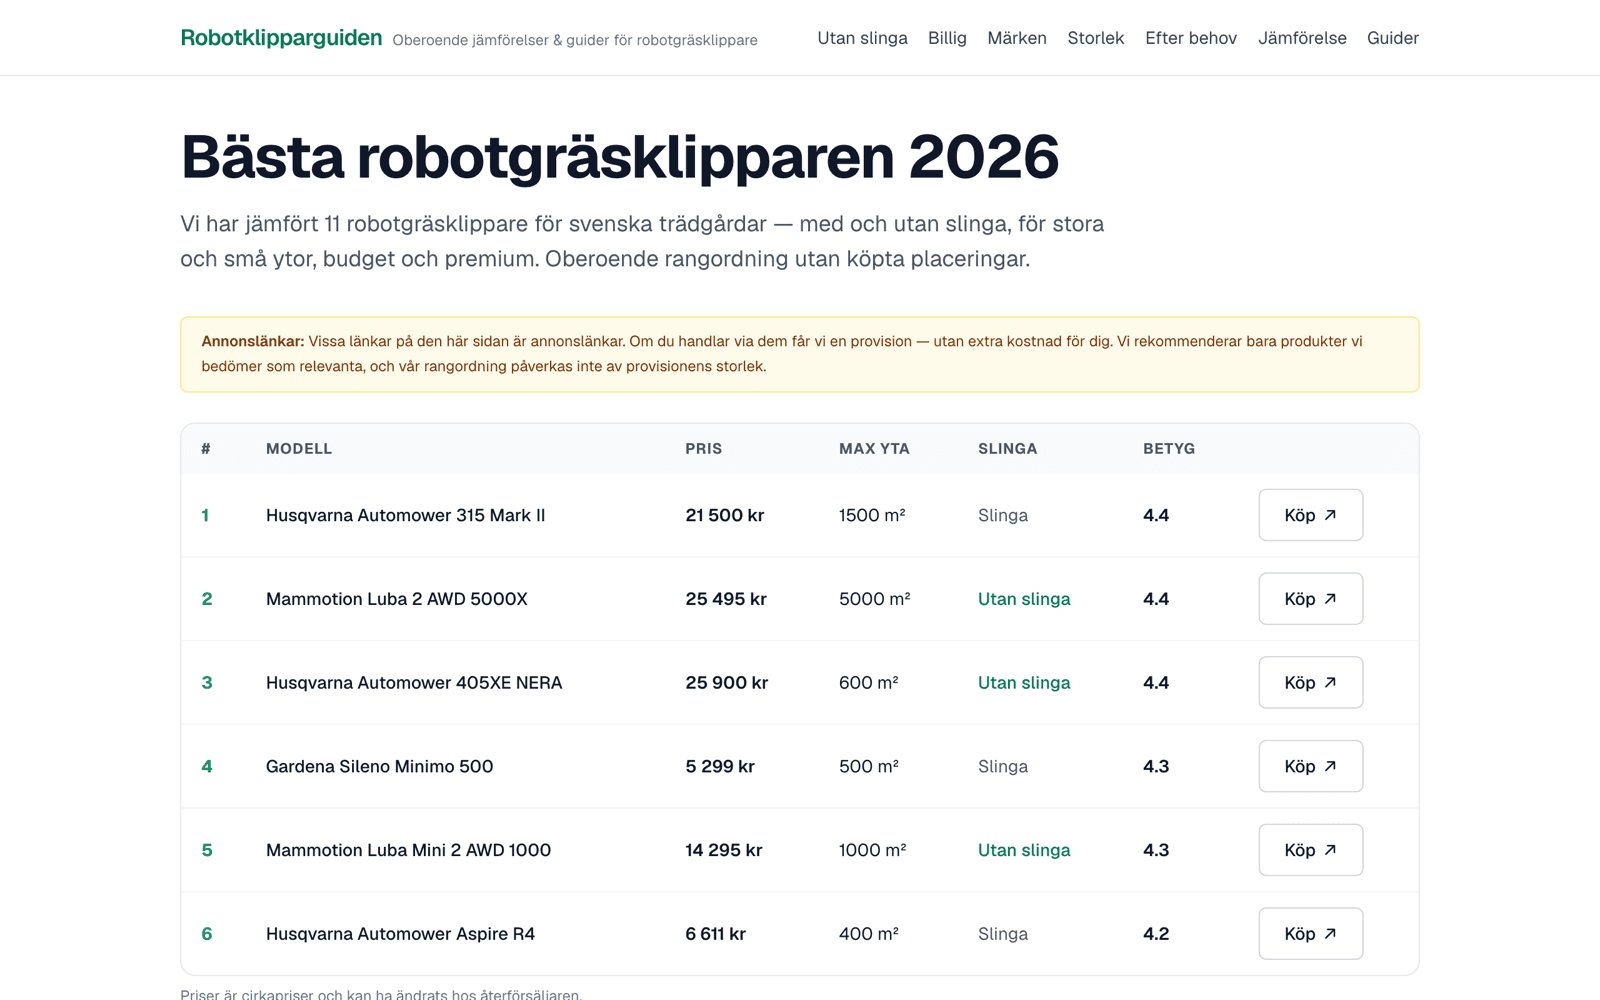This screenshot has width=1600, height=1000.
Task: Open the Robotklipparguiden home logo
Action: point(281,38)
